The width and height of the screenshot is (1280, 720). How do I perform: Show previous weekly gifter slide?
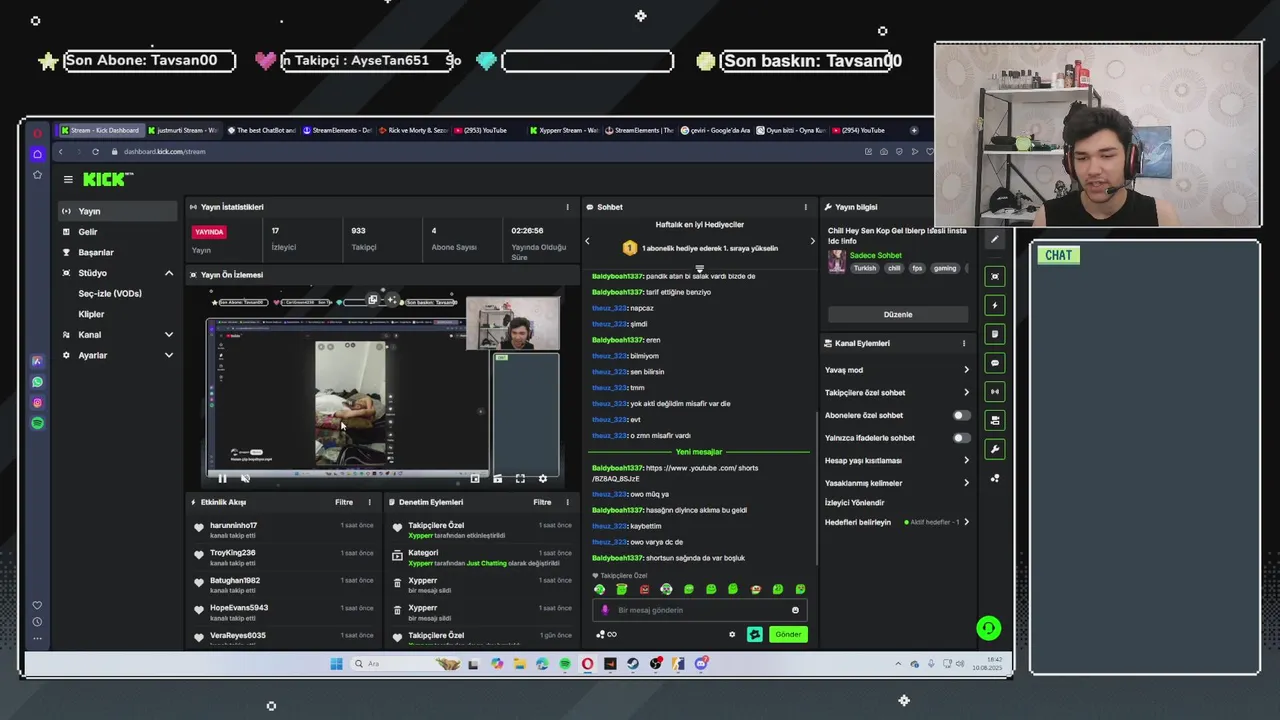point(587,241)
